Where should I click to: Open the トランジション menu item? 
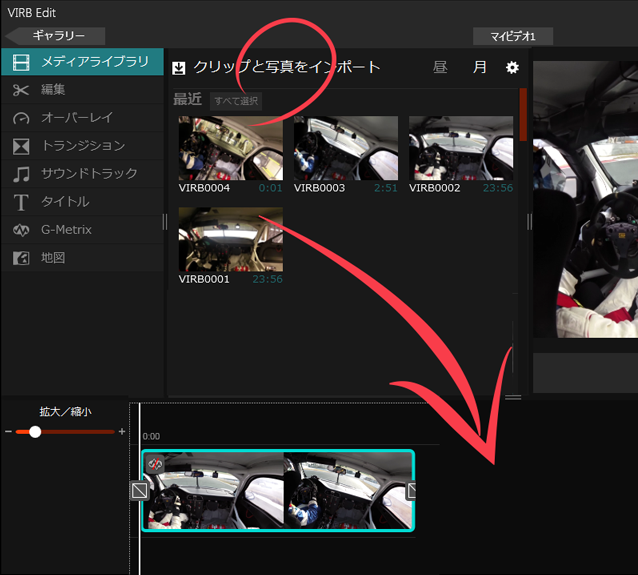[83, 146]
